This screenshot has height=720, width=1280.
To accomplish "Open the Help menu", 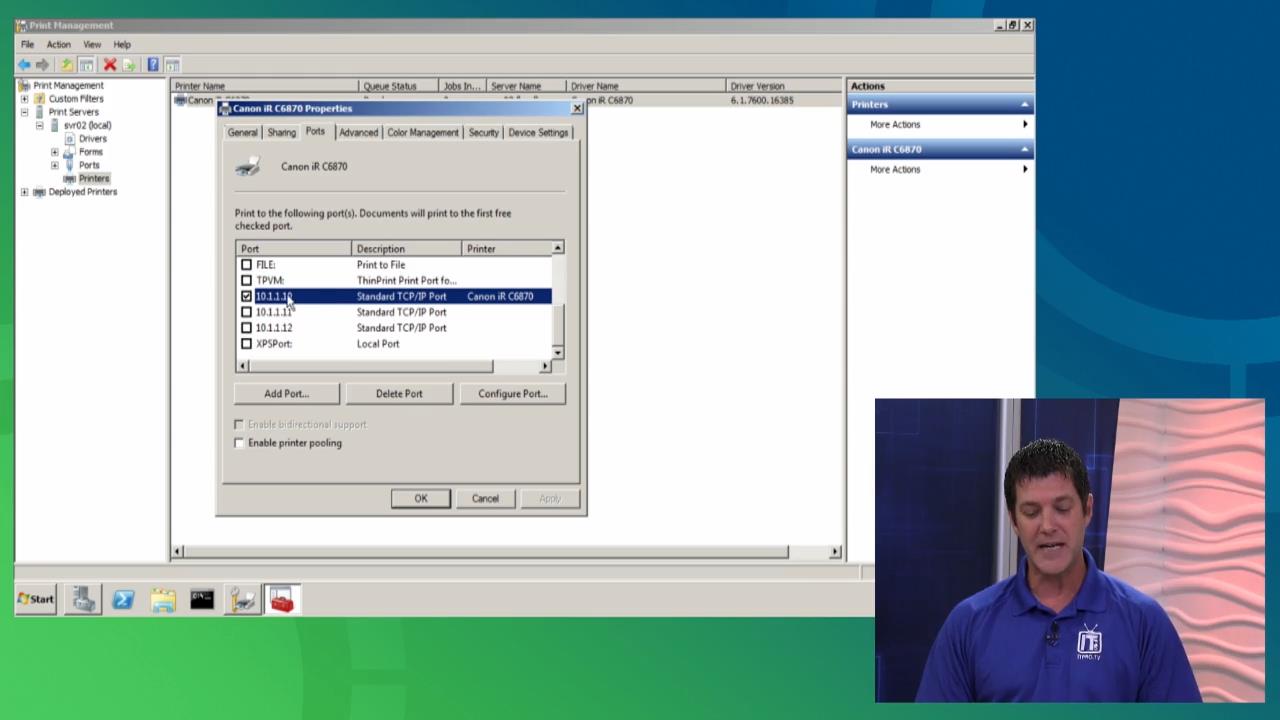I will tap(122, 45).
